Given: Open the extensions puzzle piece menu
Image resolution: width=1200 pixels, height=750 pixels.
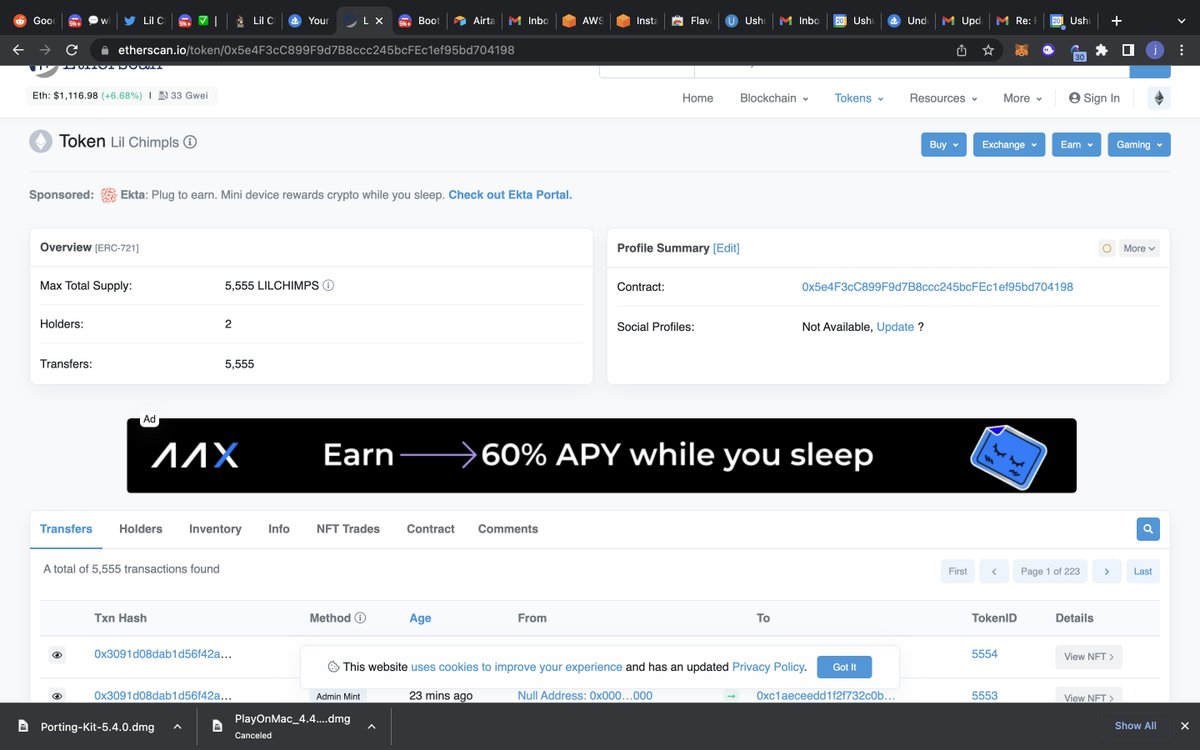Looking at the screenshot, I should point(1102,49).
